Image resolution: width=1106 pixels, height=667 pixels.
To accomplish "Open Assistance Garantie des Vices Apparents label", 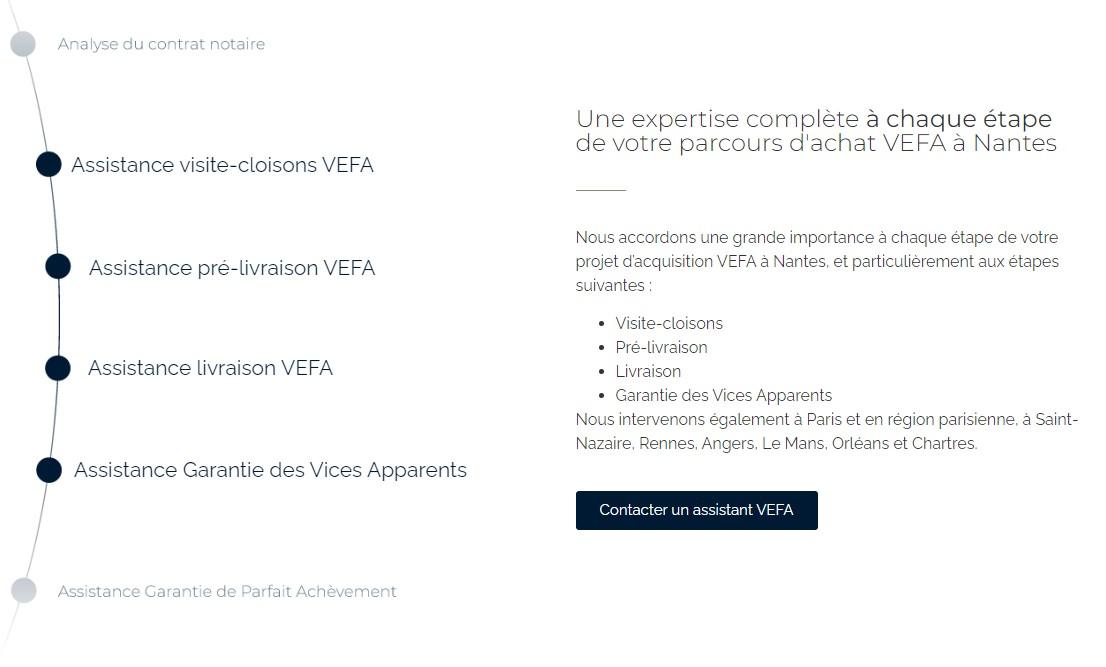I will [x=270, y=470].
